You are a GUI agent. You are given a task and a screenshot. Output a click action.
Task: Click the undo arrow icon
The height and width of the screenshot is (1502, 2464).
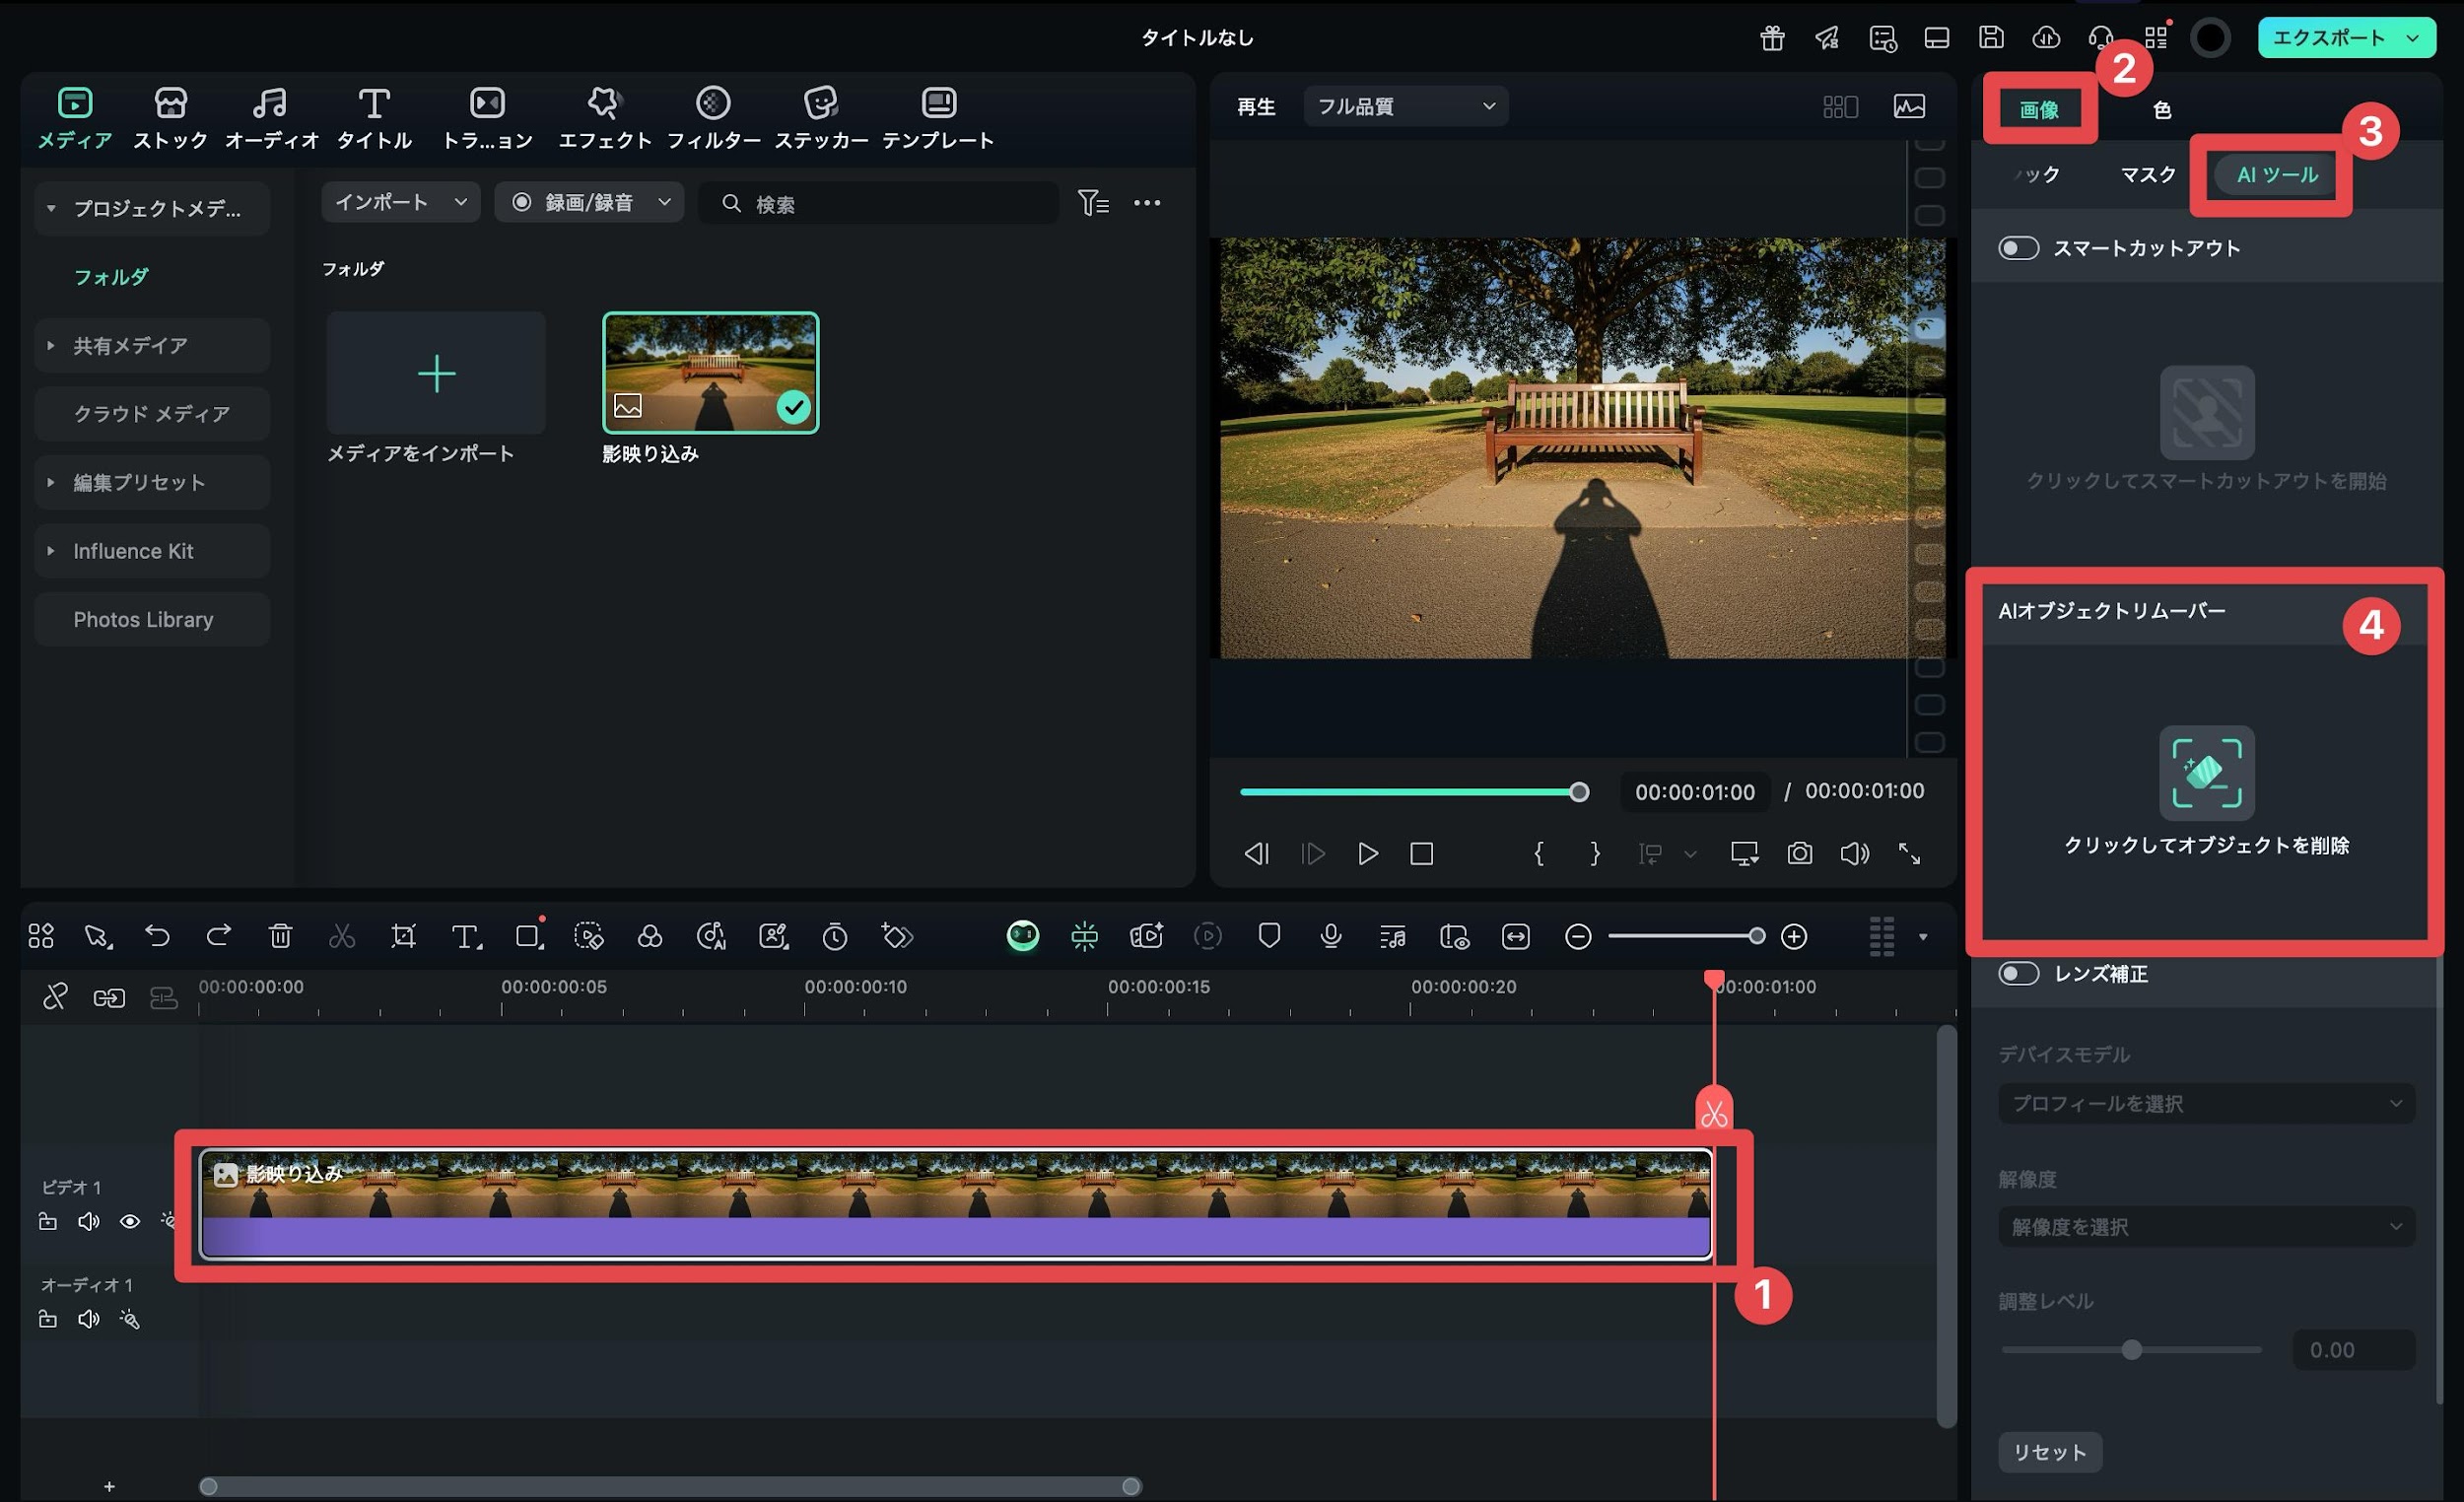pos(157,936)
